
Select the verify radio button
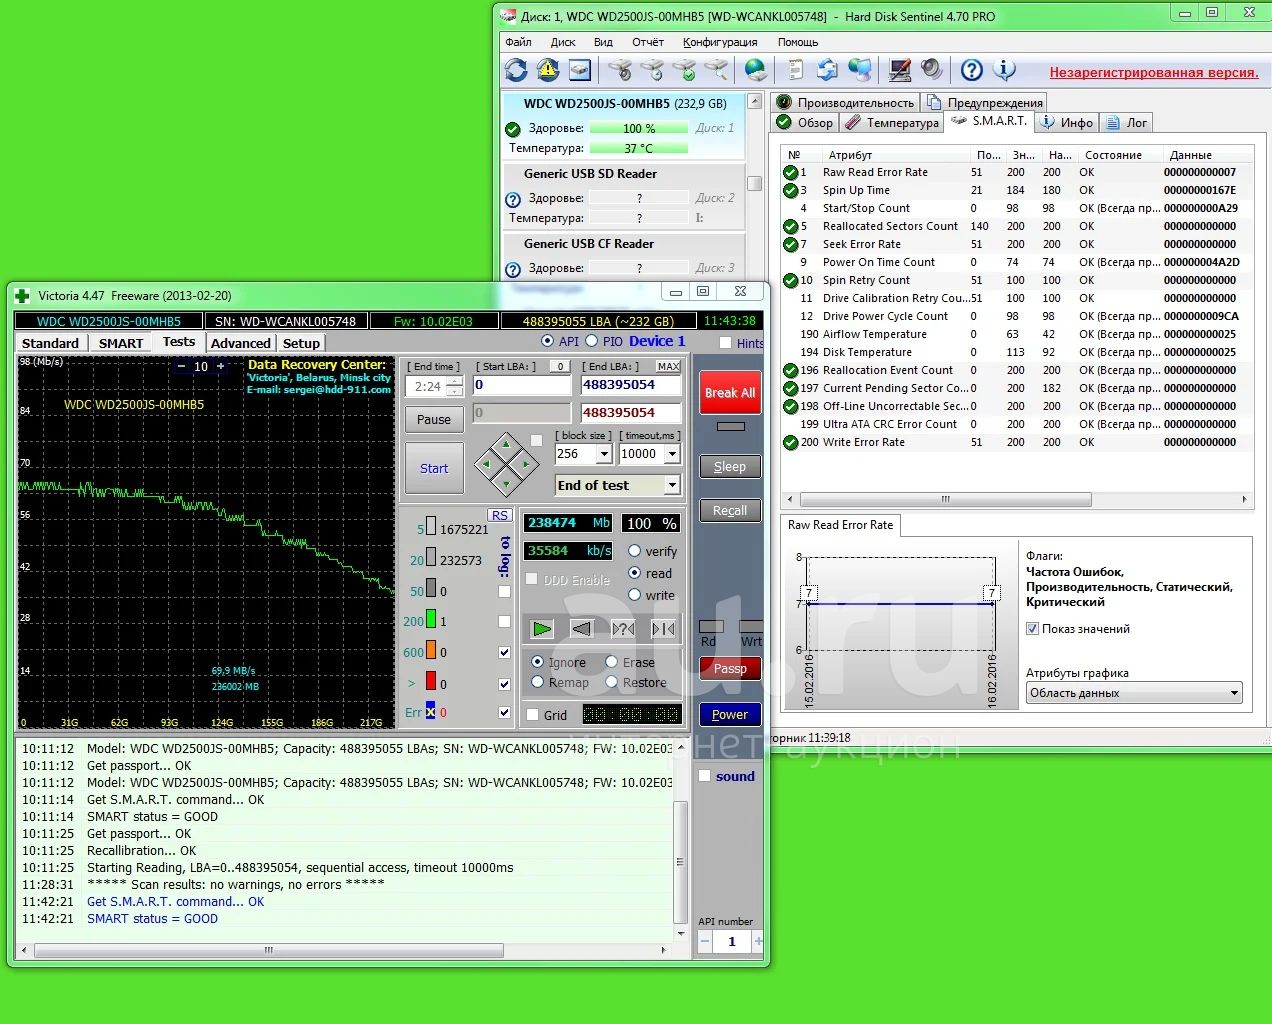click(634, 551)
